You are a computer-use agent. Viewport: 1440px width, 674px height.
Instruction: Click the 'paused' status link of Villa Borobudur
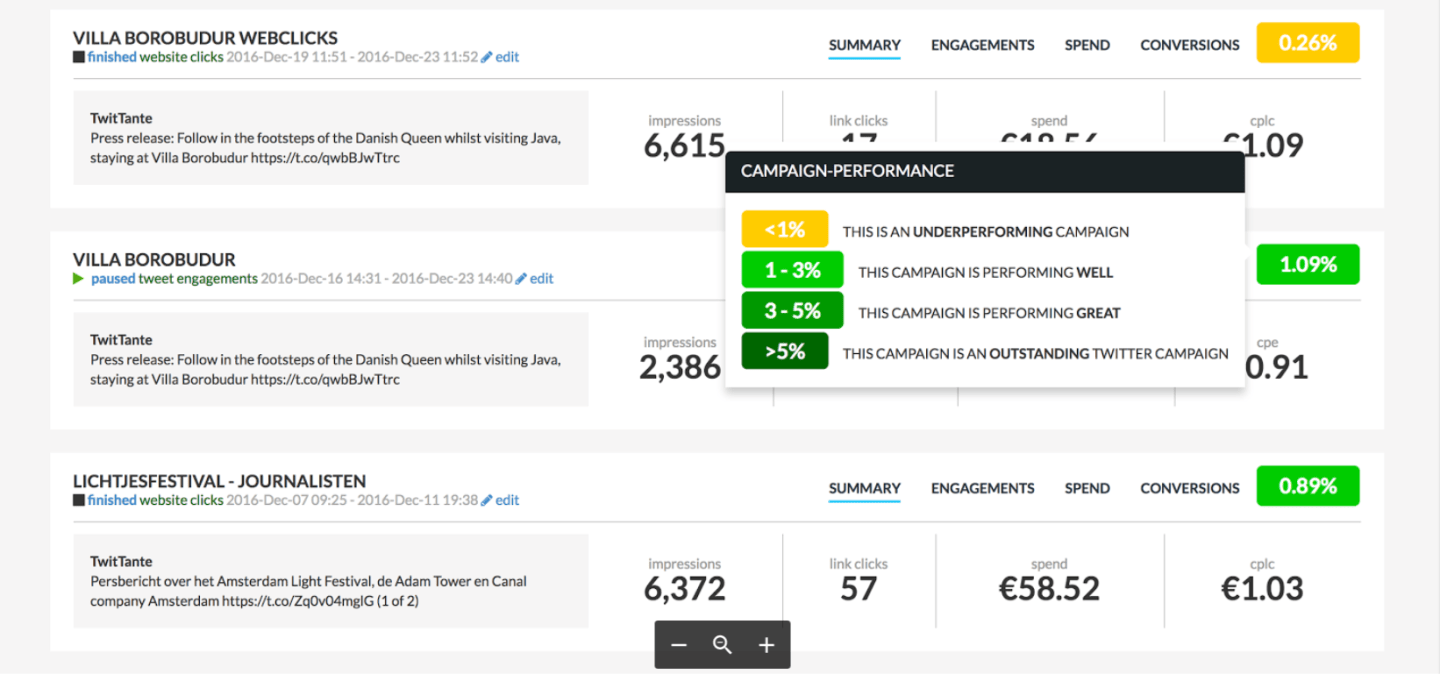[112, 279]
